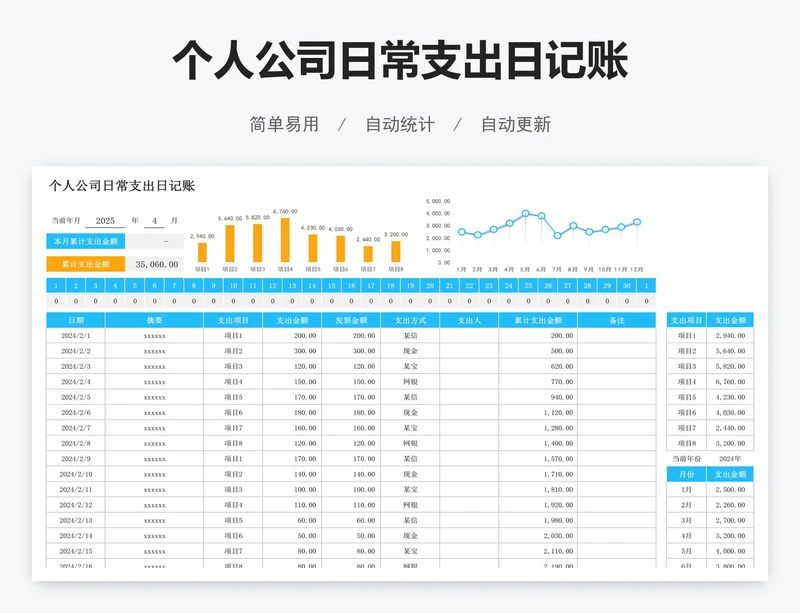Click the 3月 amount 2,700.00
Viewport: 800px width, 613px height.
point(730,521)
